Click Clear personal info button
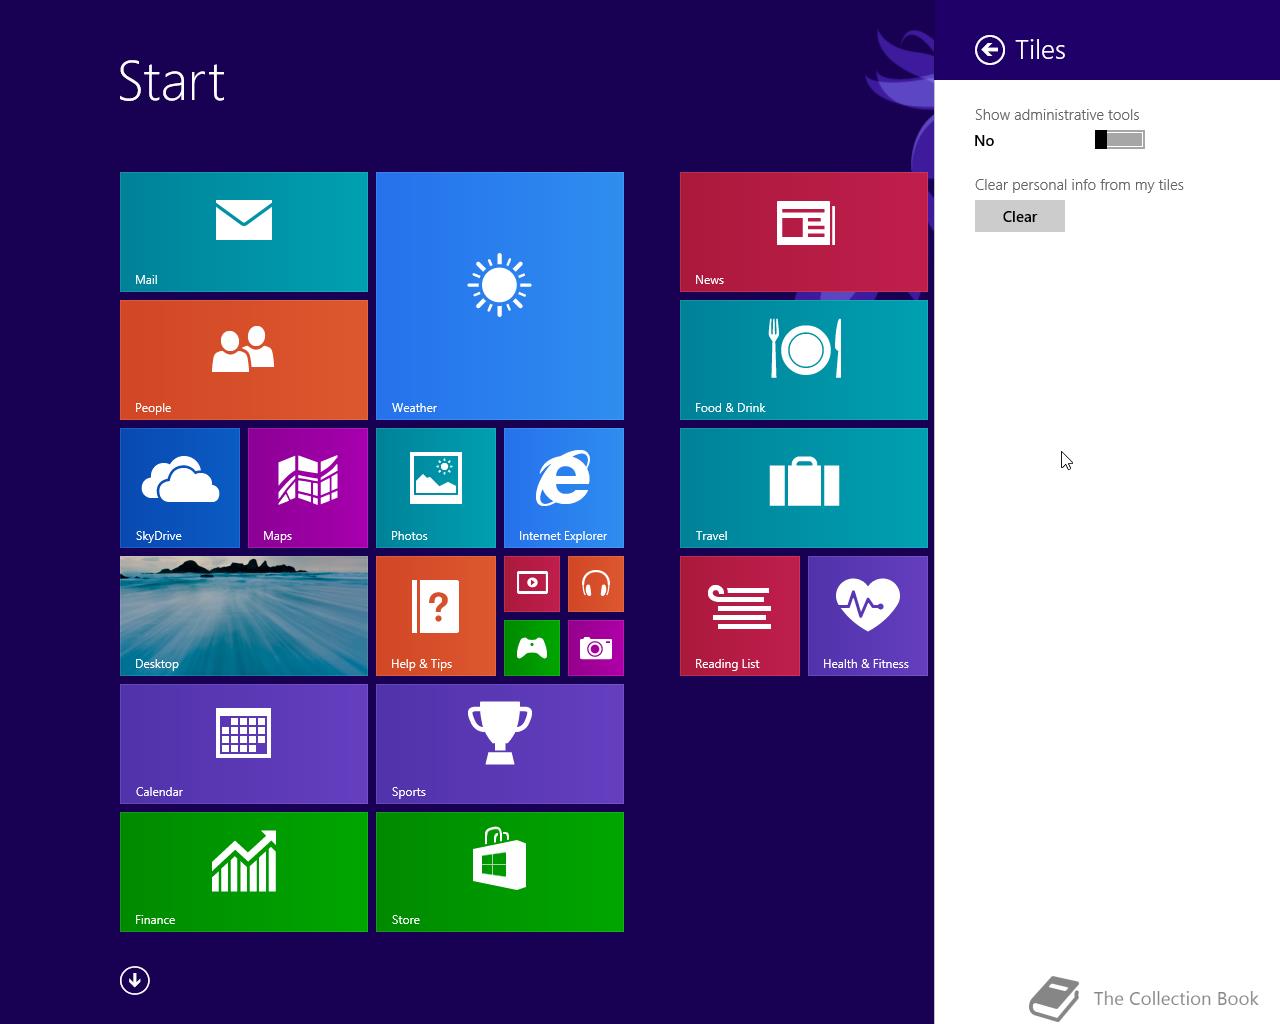Screen dimensions: 1280x1024 pos(1020,216)
